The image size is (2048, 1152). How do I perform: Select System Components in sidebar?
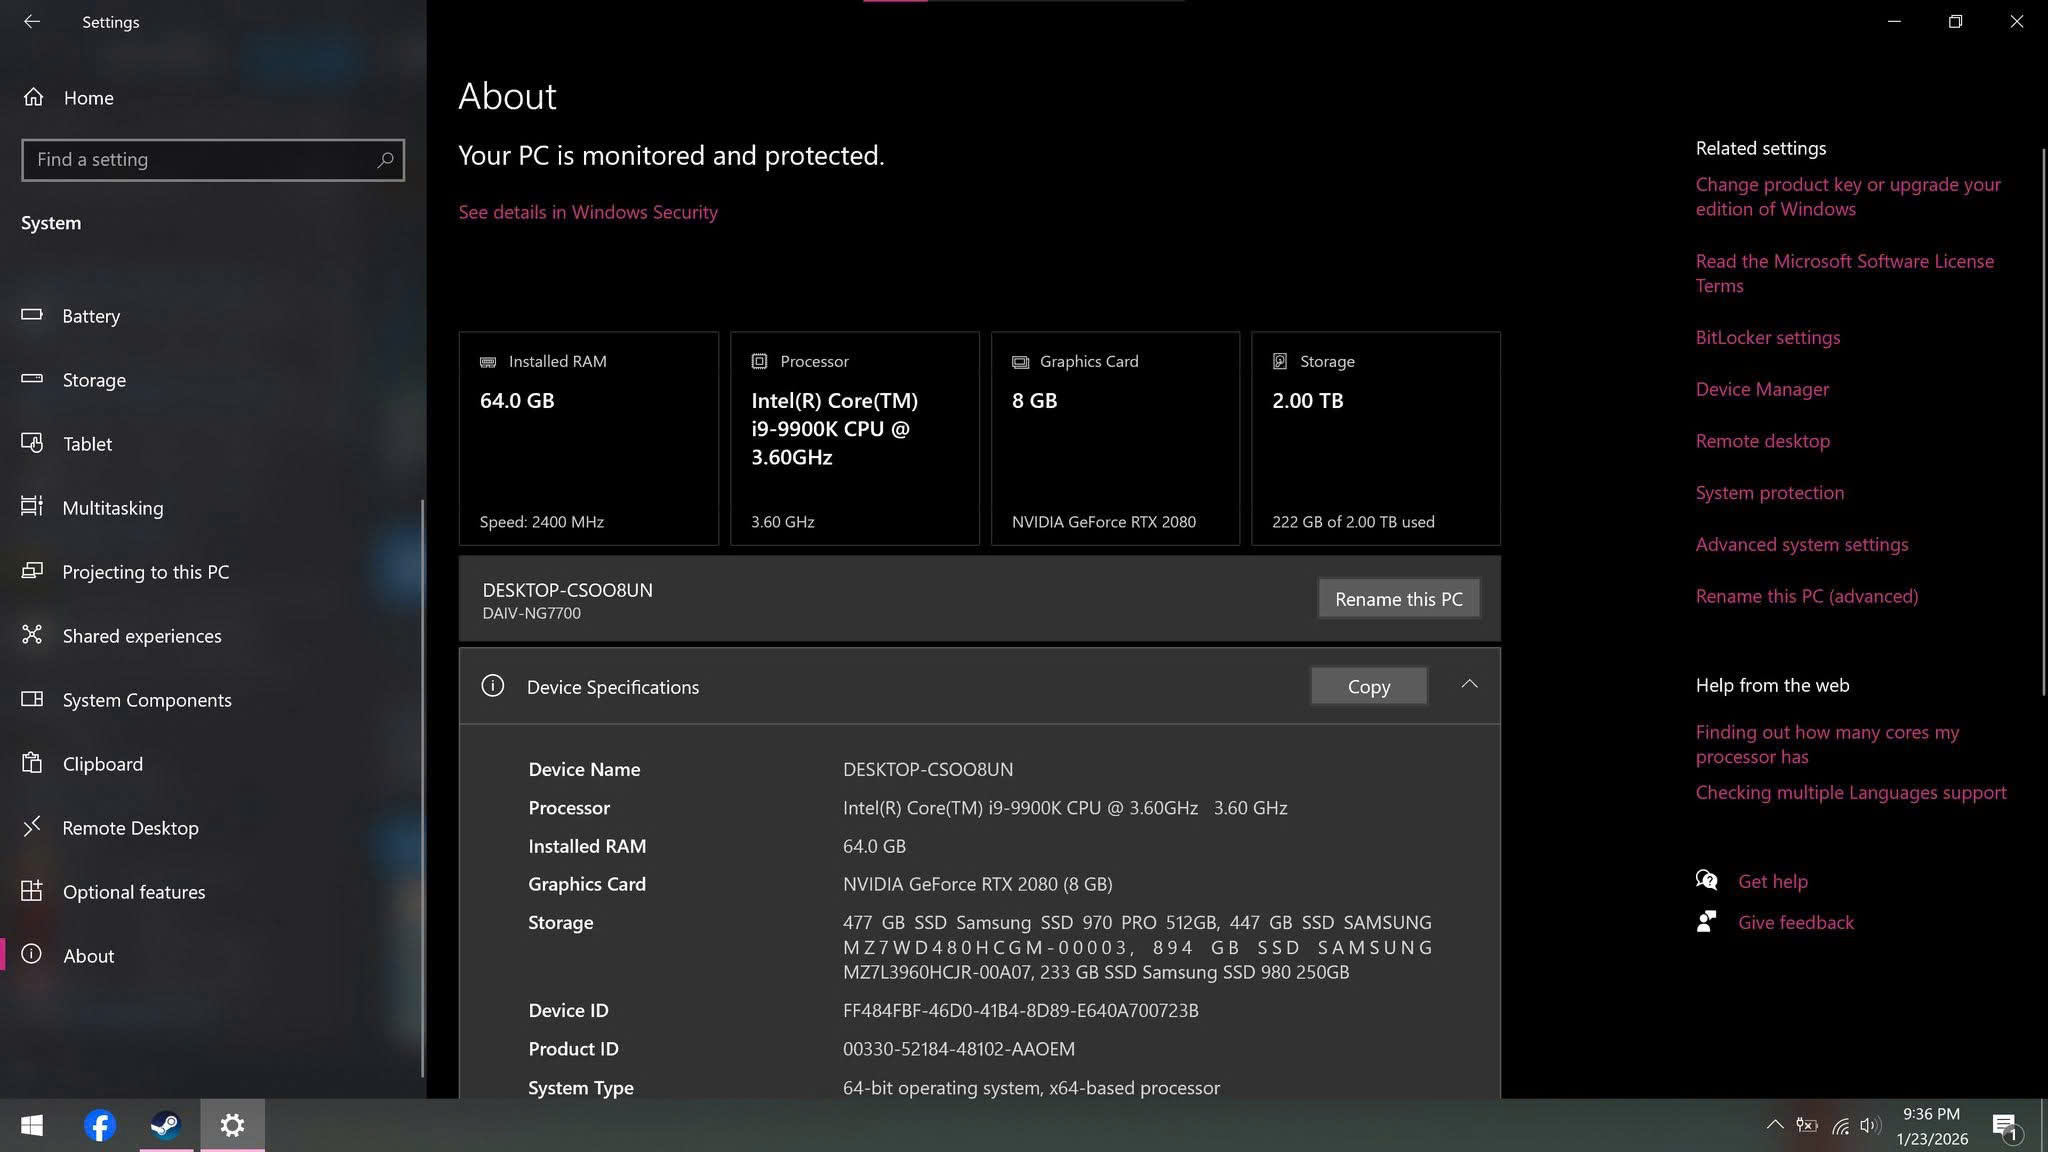tap(146, 700)
